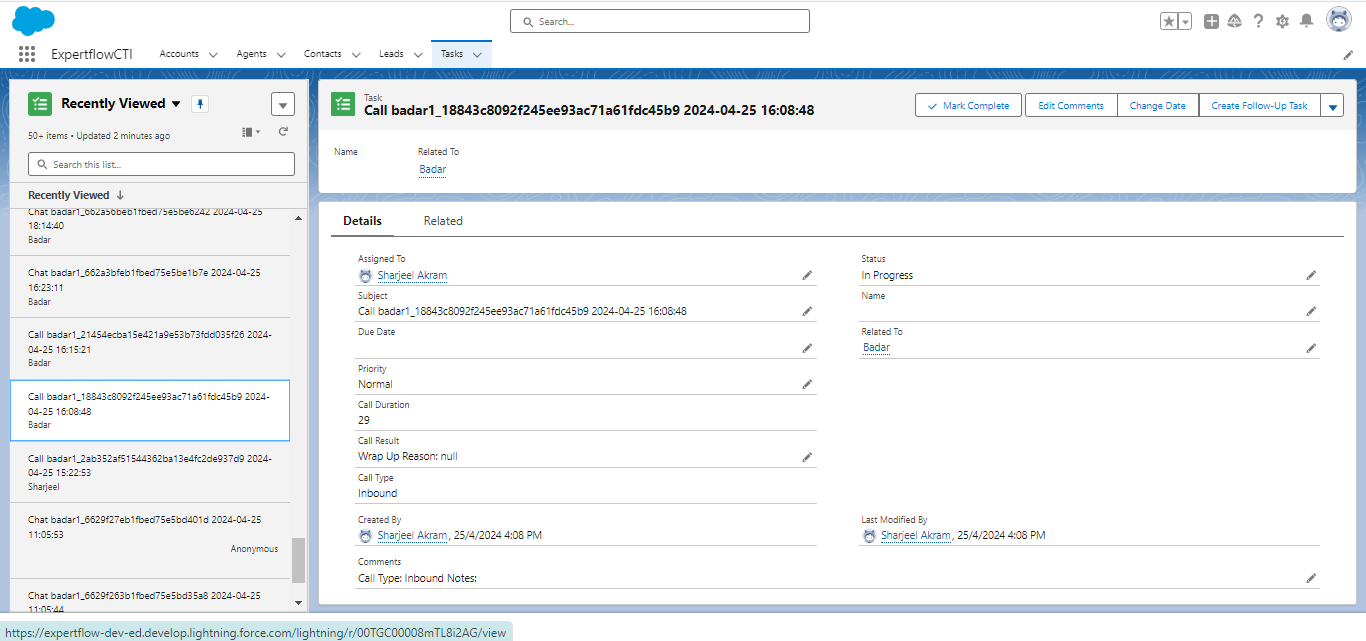Edit the Status field using pencil icon
Screen dimensions: 1366x641
[x=1311, y=275]
